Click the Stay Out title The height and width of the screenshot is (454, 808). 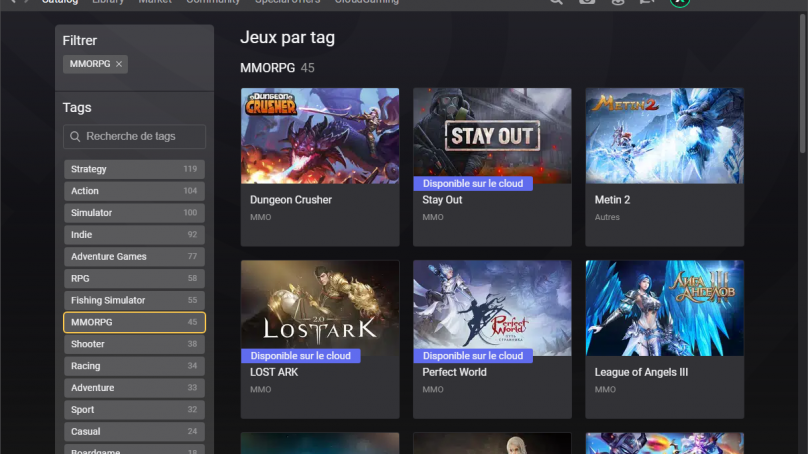(x=442, y=200)
